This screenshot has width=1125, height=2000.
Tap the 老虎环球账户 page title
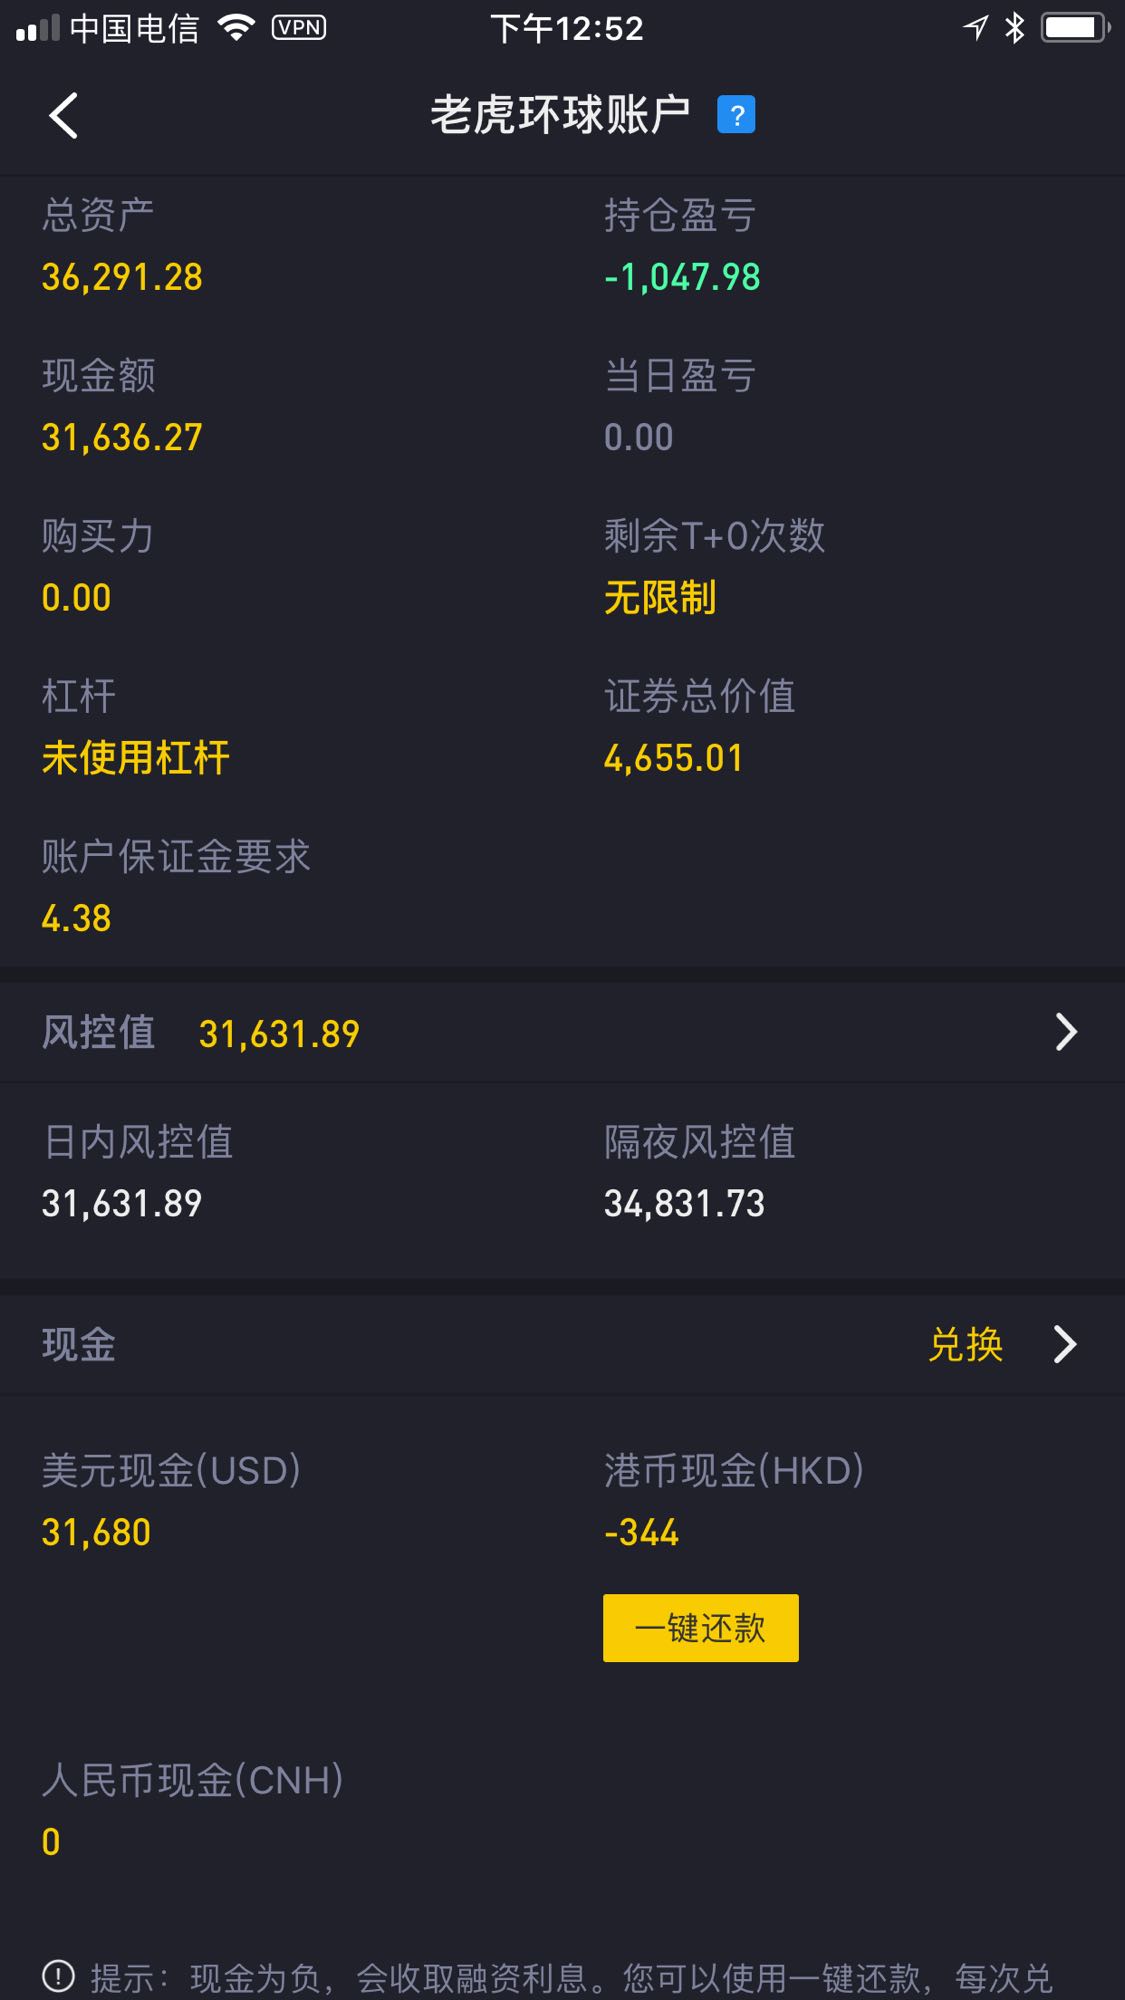[560, 115]
